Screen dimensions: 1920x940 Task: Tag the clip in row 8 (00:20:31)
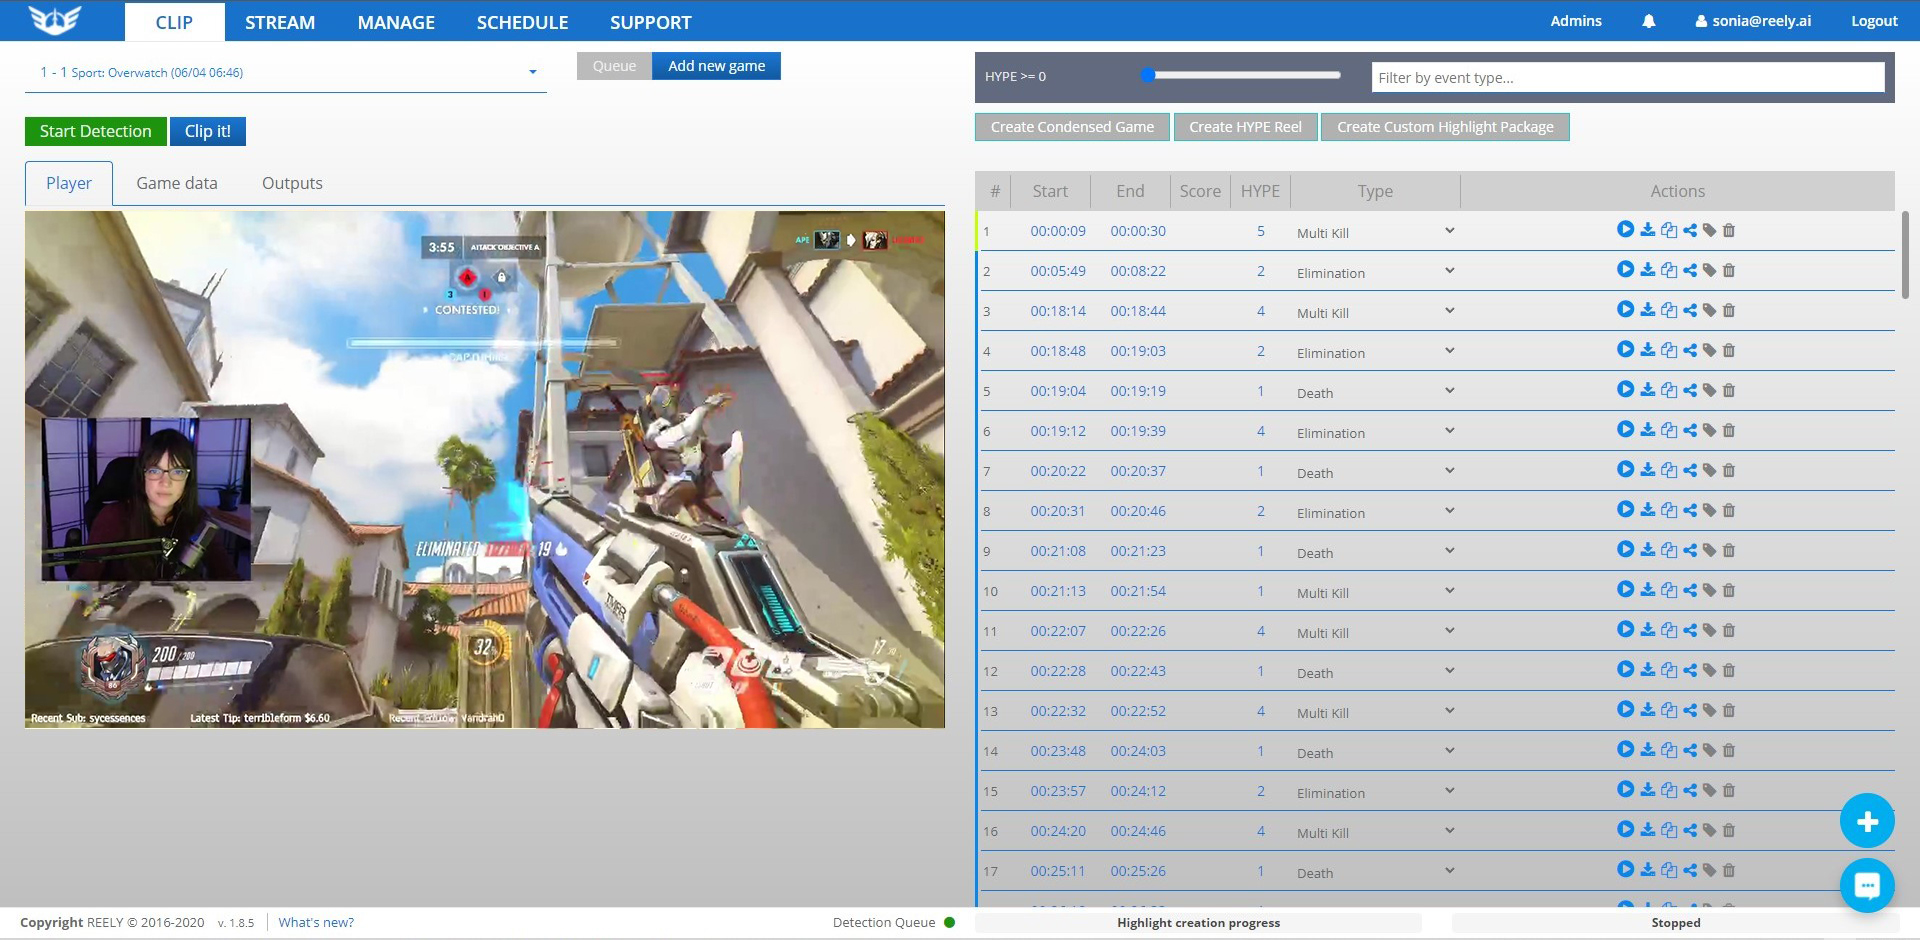[x=1709, y=510]
